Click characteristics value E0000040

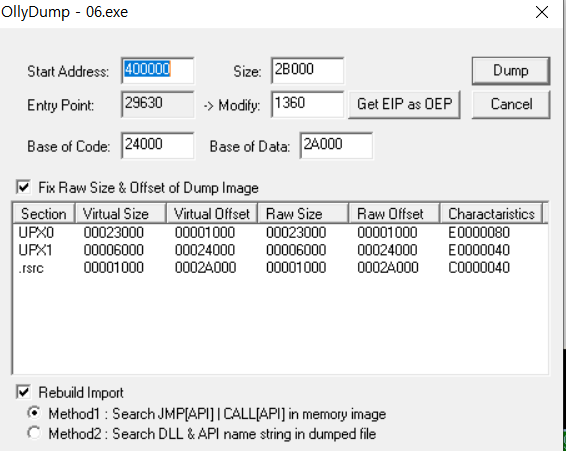click(x=479, y=250)
